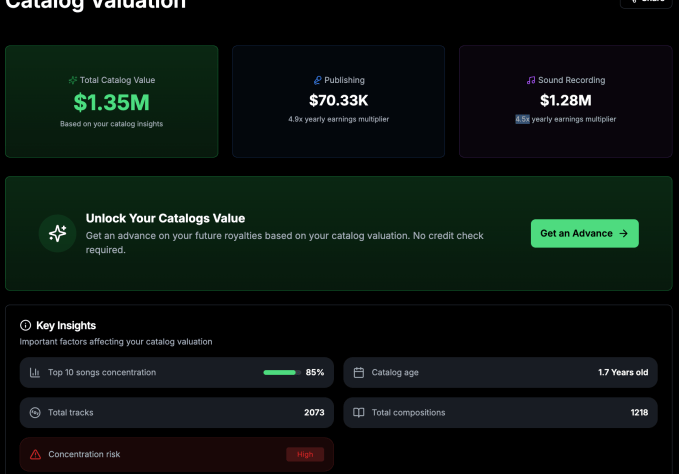Select the Total Catalog Value card
The image size is (679, 474).
112,101
